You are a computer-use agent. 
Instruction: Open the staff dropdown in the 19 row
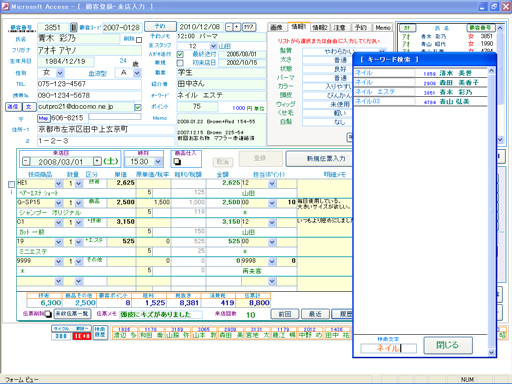point(272,242)
